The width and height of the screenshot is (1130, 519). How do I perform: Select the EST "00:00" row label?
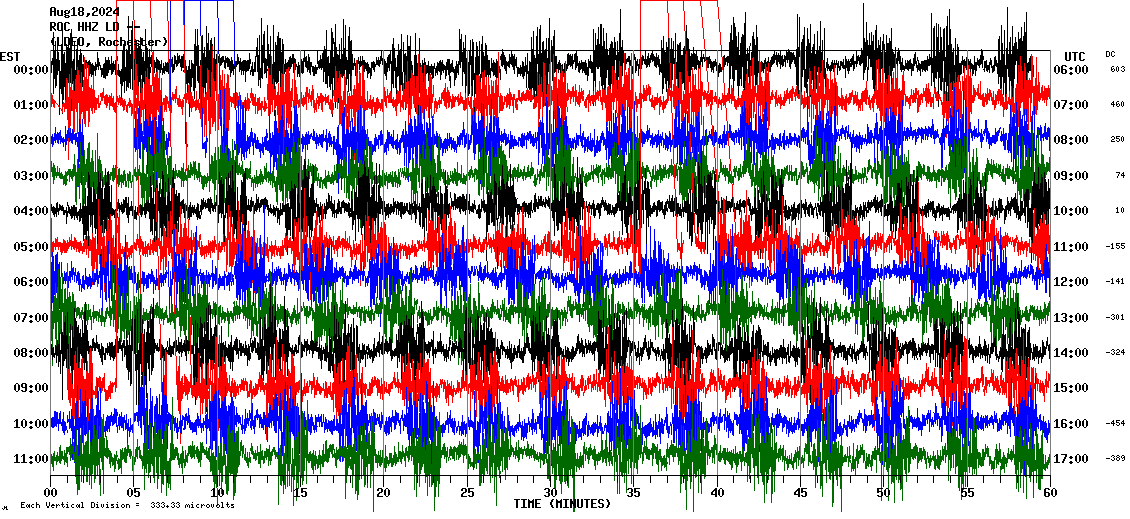coord(30,69)
